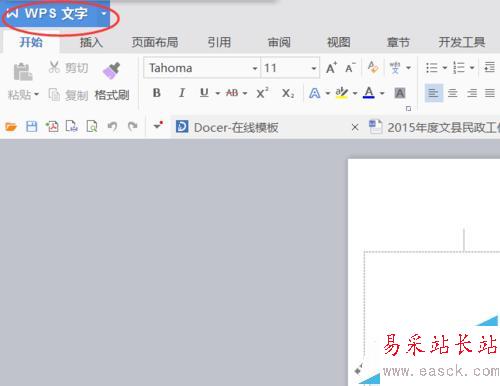Toggle subscript X₂ formatting
The image size is (500, 386).
point(288,93)
